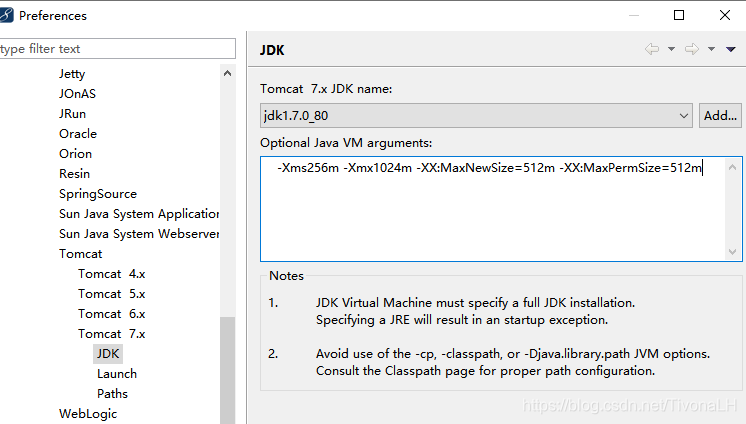
Task: Select the Tomcat parent node
Action: (x=80, y=254)
